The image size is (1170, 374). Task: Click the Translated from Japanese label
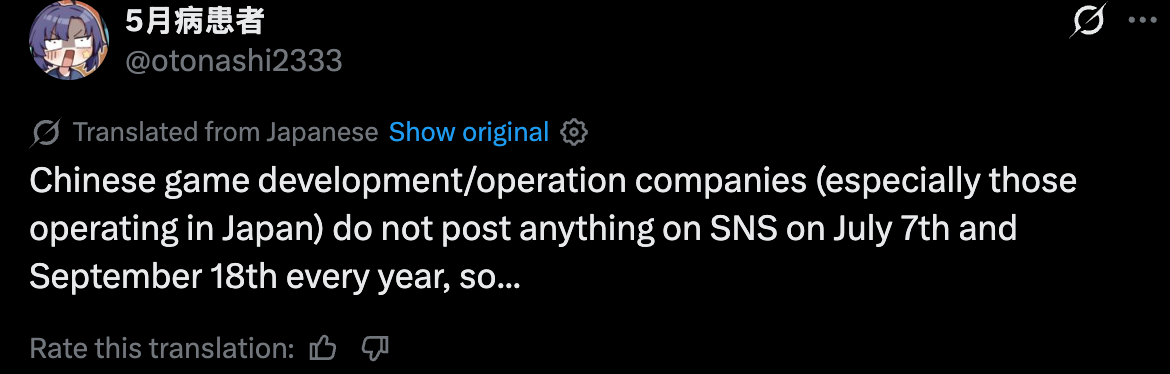[x=226, y=132]
